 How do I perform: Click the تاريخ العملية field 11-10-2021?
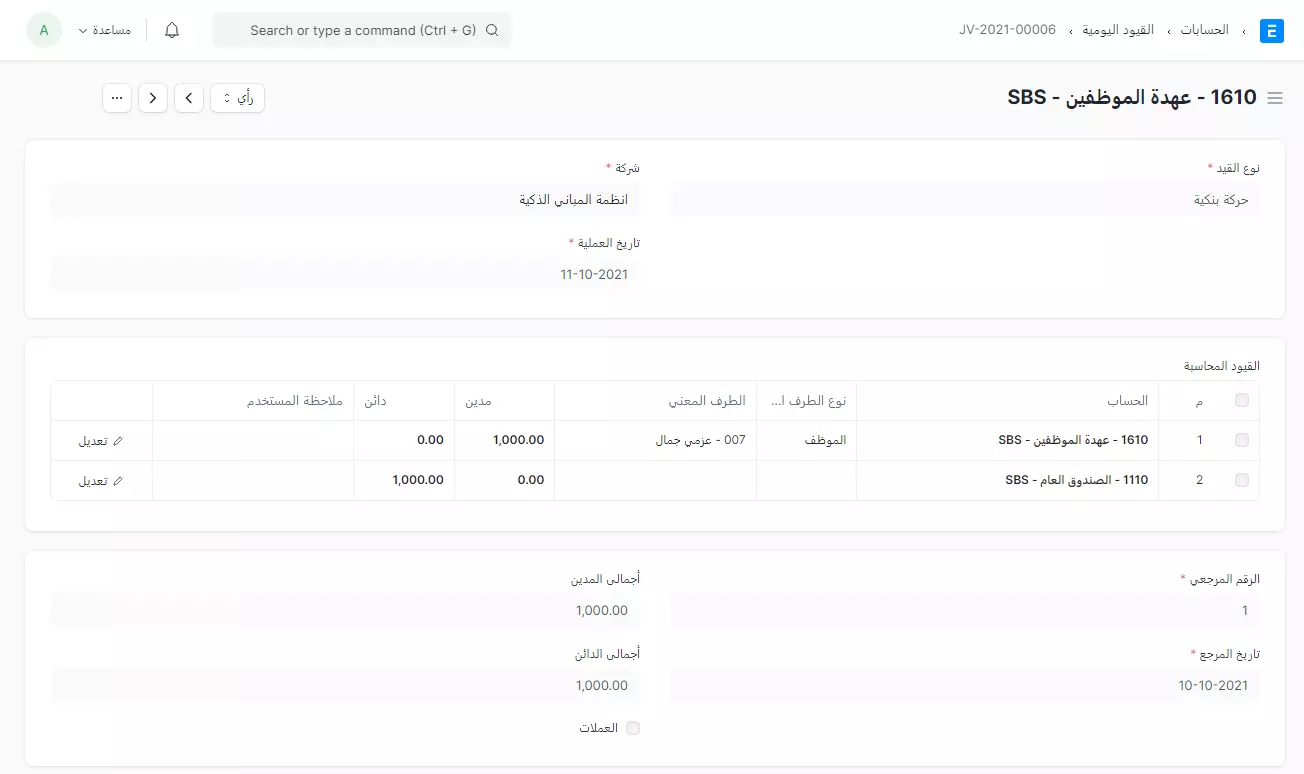click(x=345, y=274)
